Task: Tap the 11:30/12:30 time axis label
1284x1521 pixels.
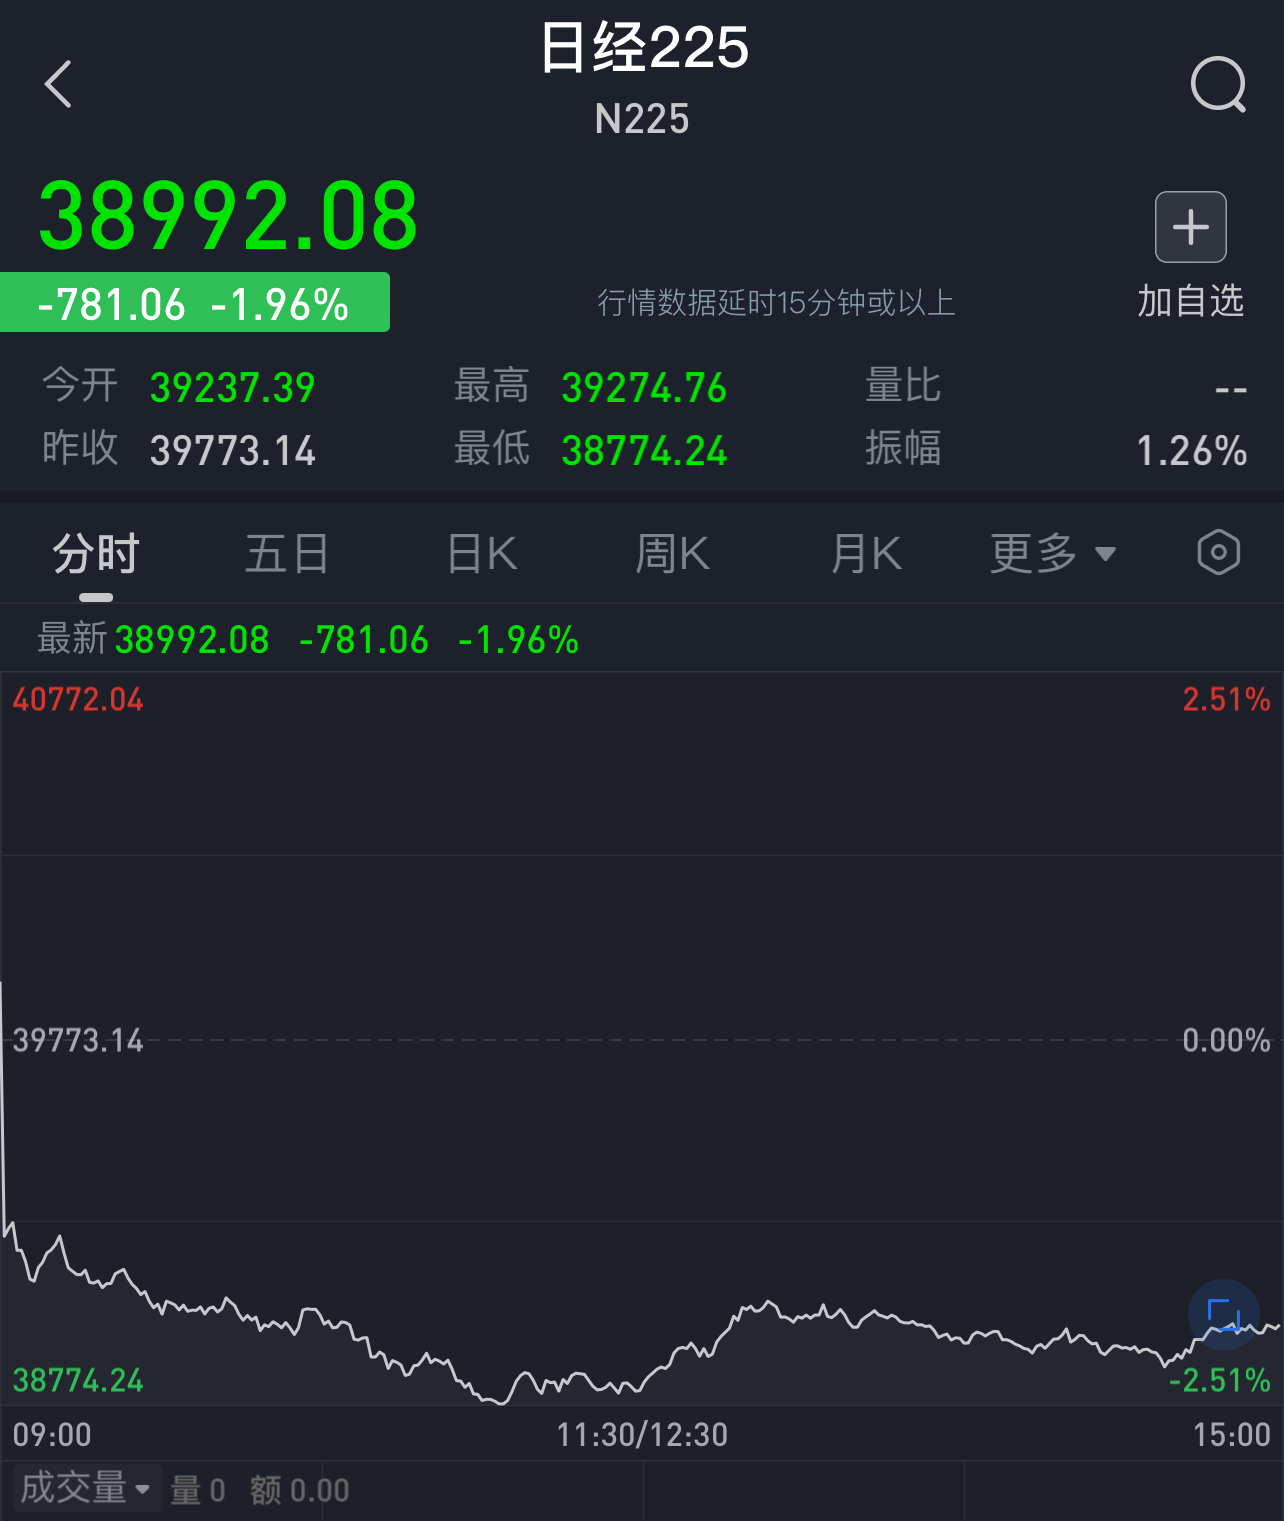Action: (642, 1435)
